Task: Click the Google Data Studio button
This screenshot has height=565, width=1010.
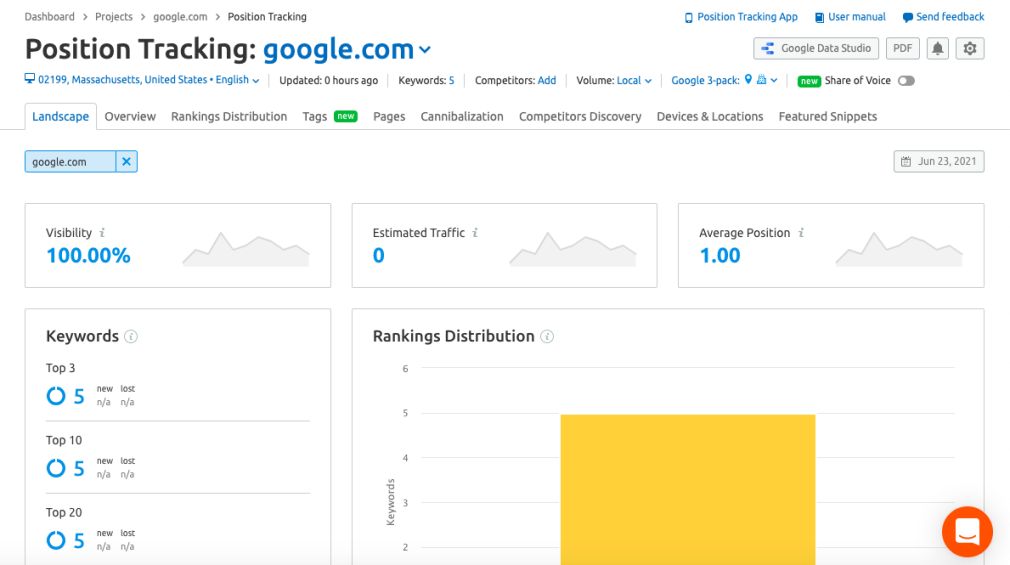Action: [816, 48]
